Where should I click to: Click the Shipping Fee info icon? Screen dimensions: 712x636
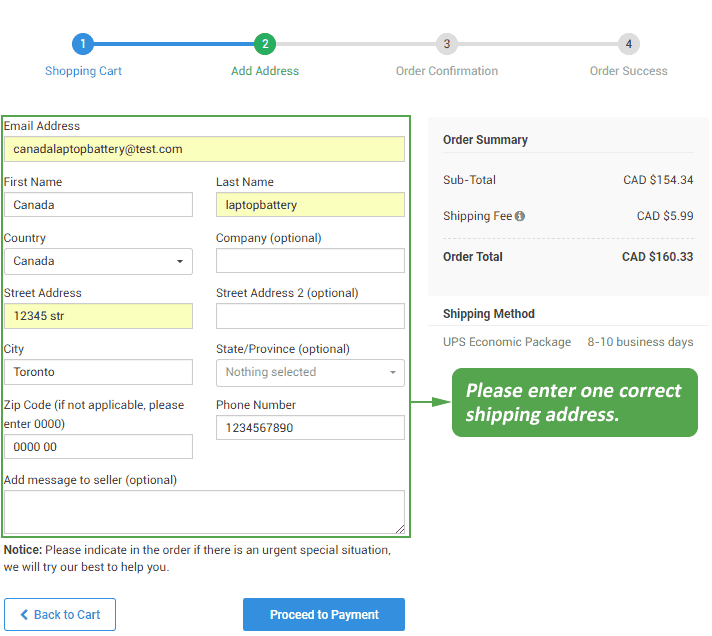pos(520,216)
